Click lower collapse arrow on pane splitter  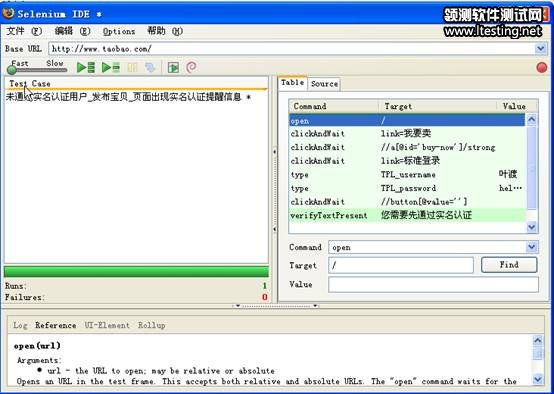pos(275,229)
